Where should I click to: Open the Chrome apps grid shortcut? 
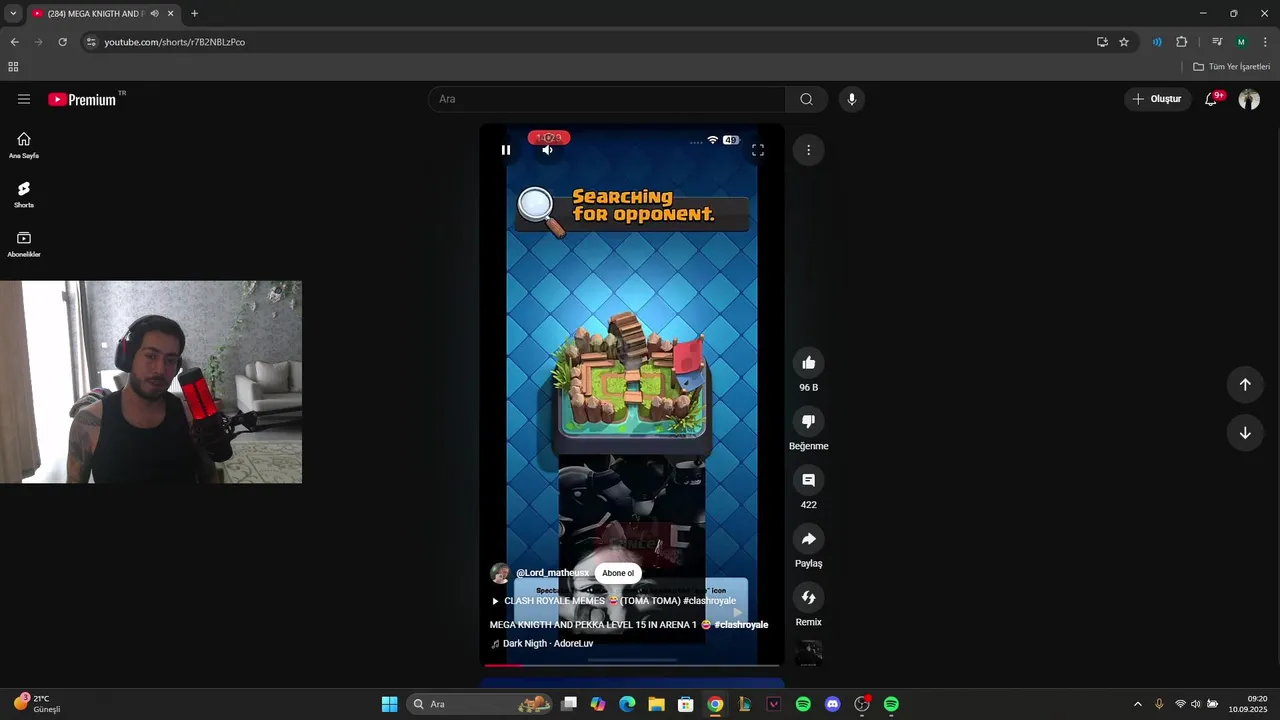tap(13, 67)
